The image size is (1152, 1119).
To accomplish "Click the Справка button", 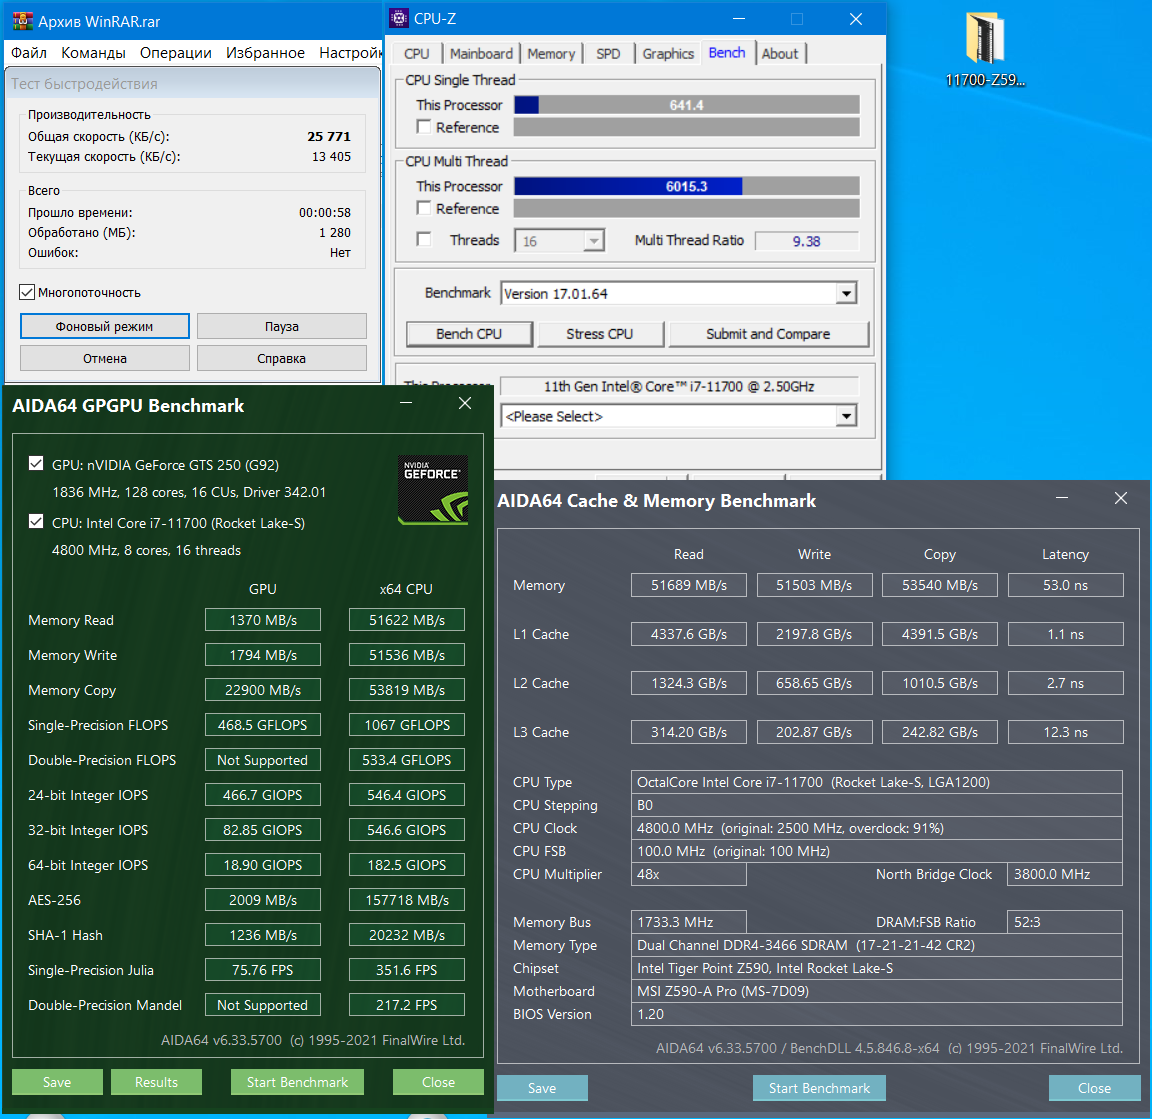I will tap(281, 359).
